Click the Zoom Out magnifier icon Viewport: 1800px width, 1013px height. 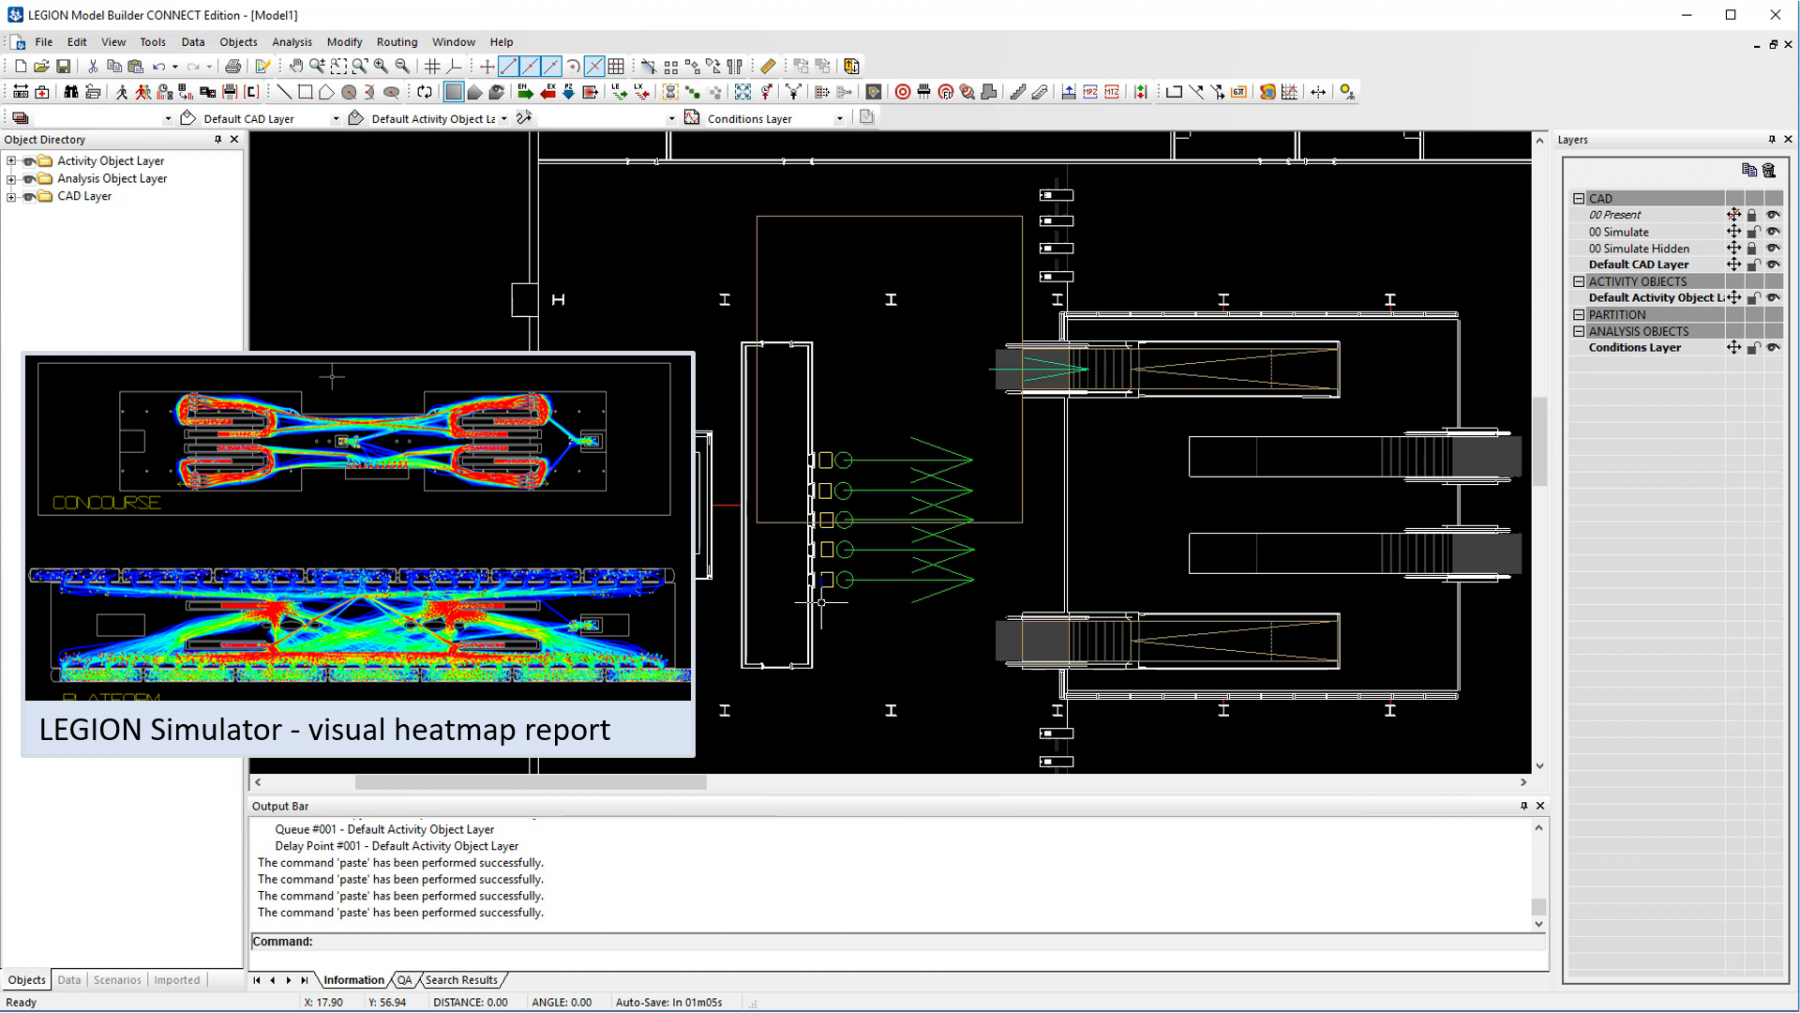click(402, 66)
